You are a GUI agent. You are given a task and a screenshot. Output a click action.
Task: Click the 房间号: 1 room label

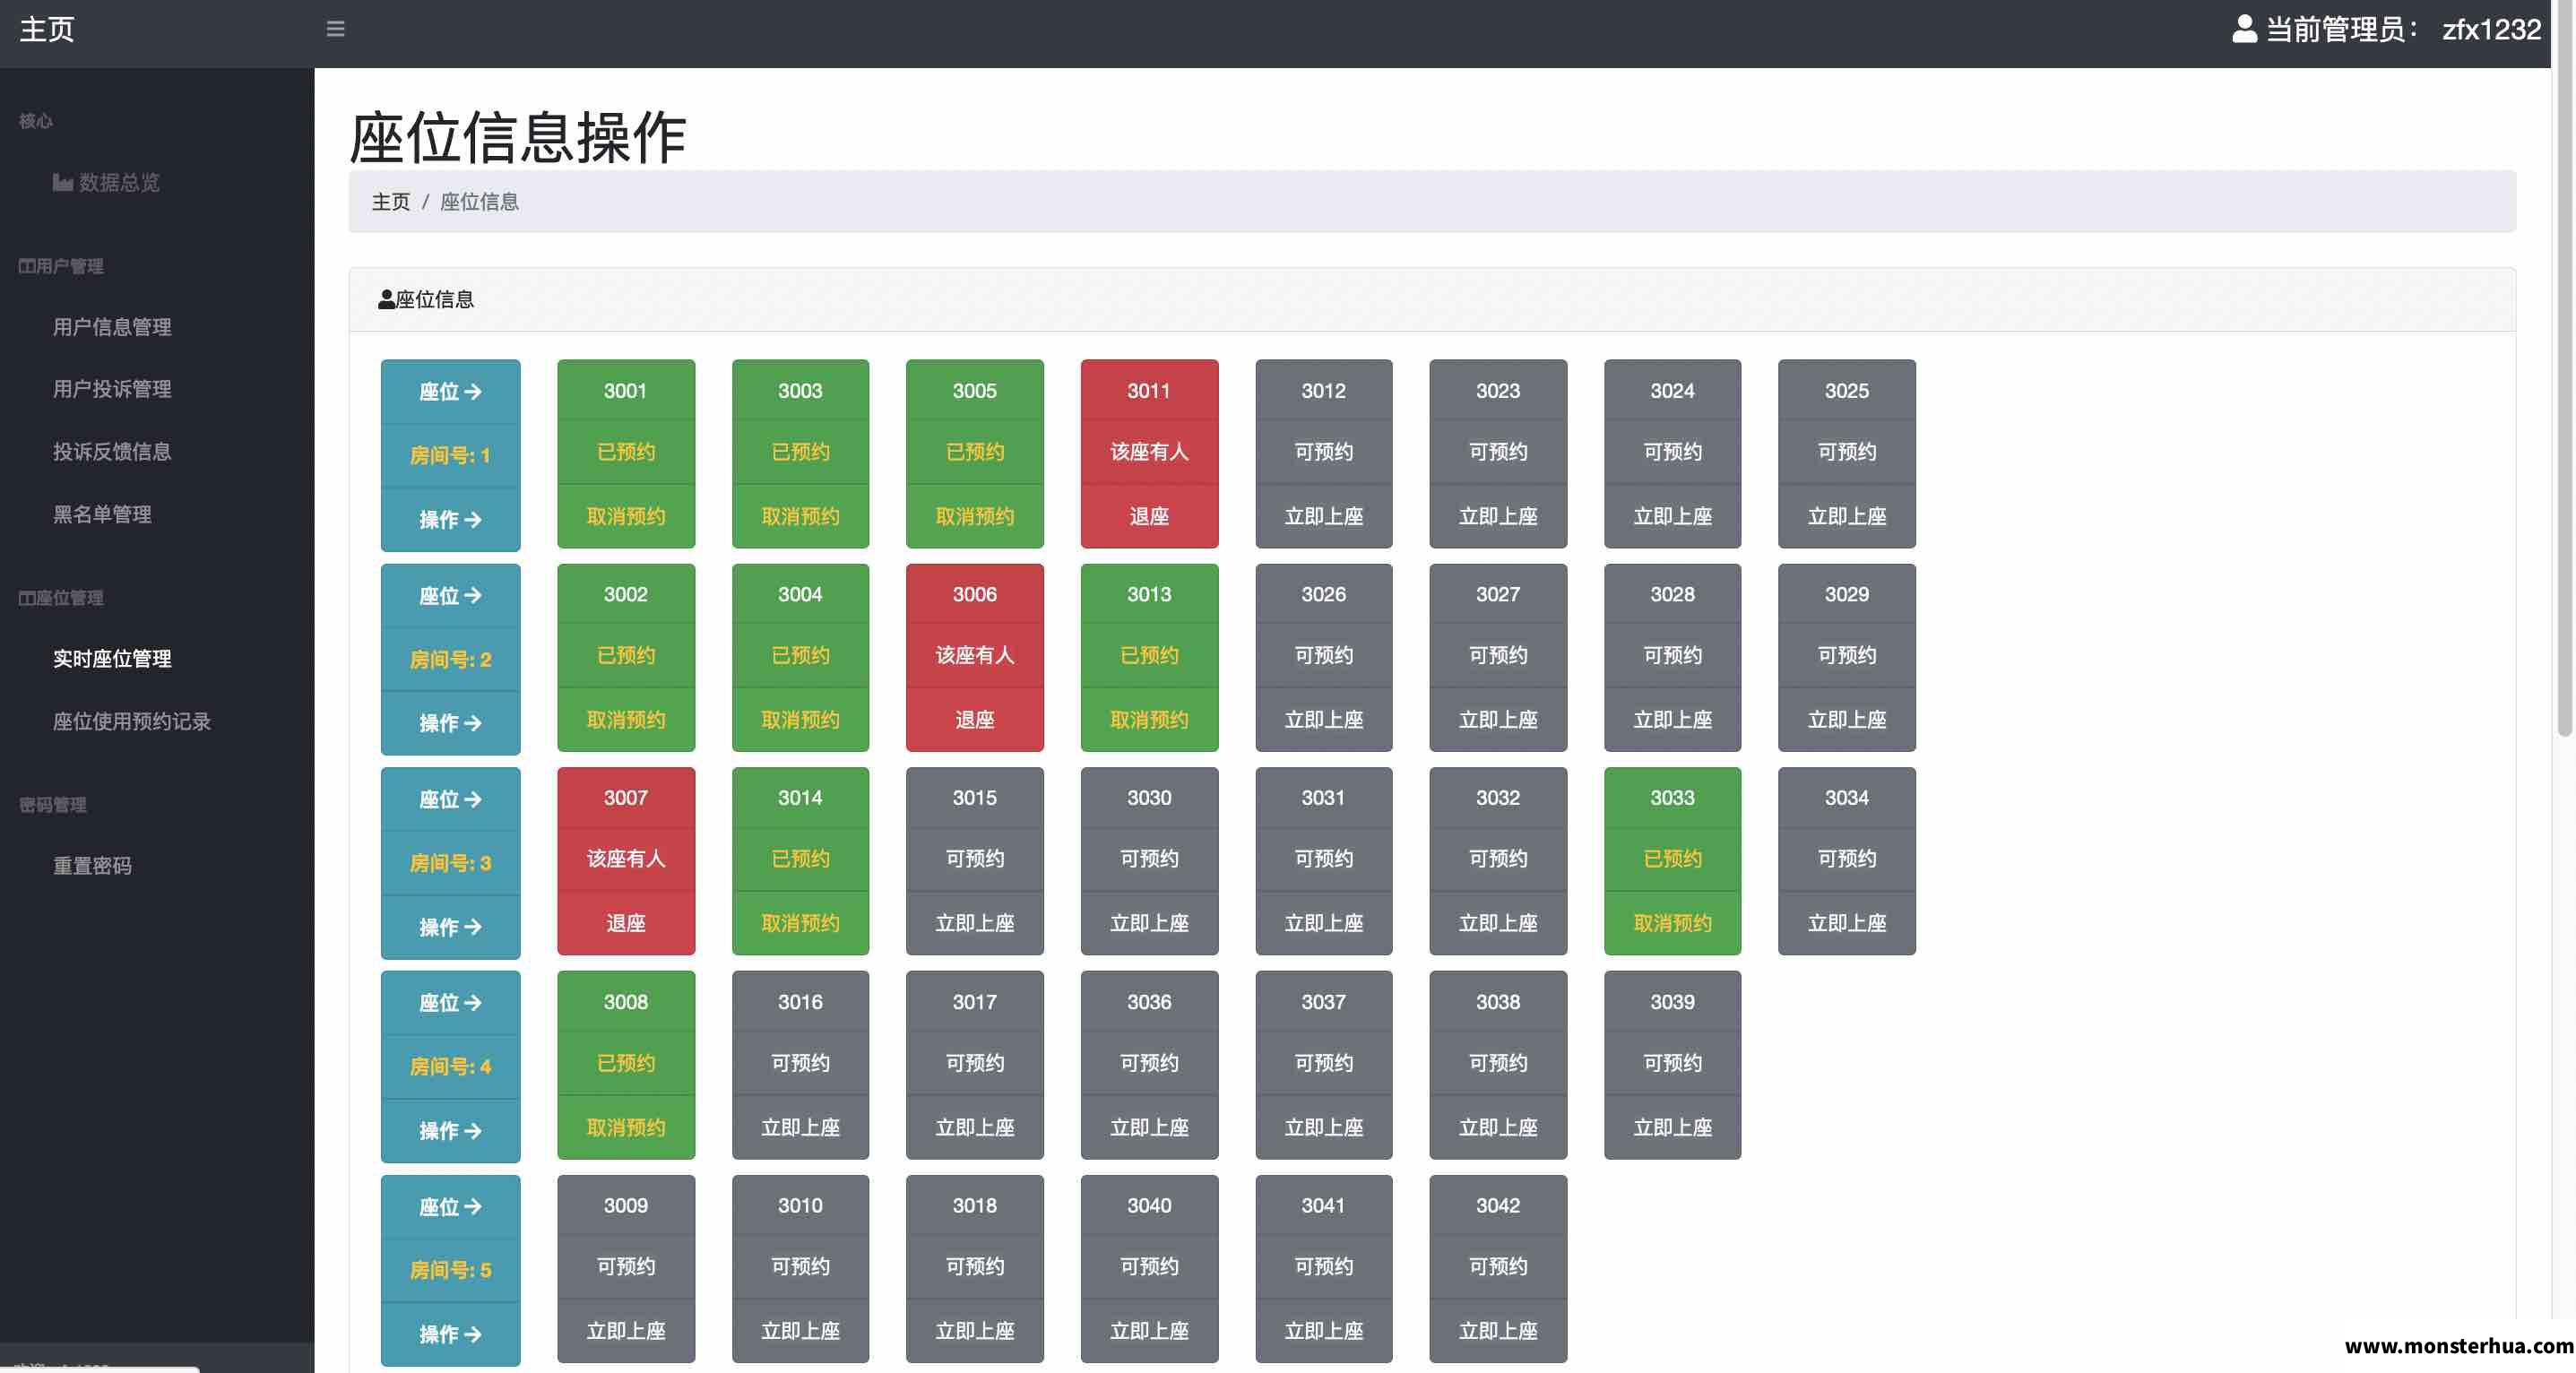coord(450,455)
